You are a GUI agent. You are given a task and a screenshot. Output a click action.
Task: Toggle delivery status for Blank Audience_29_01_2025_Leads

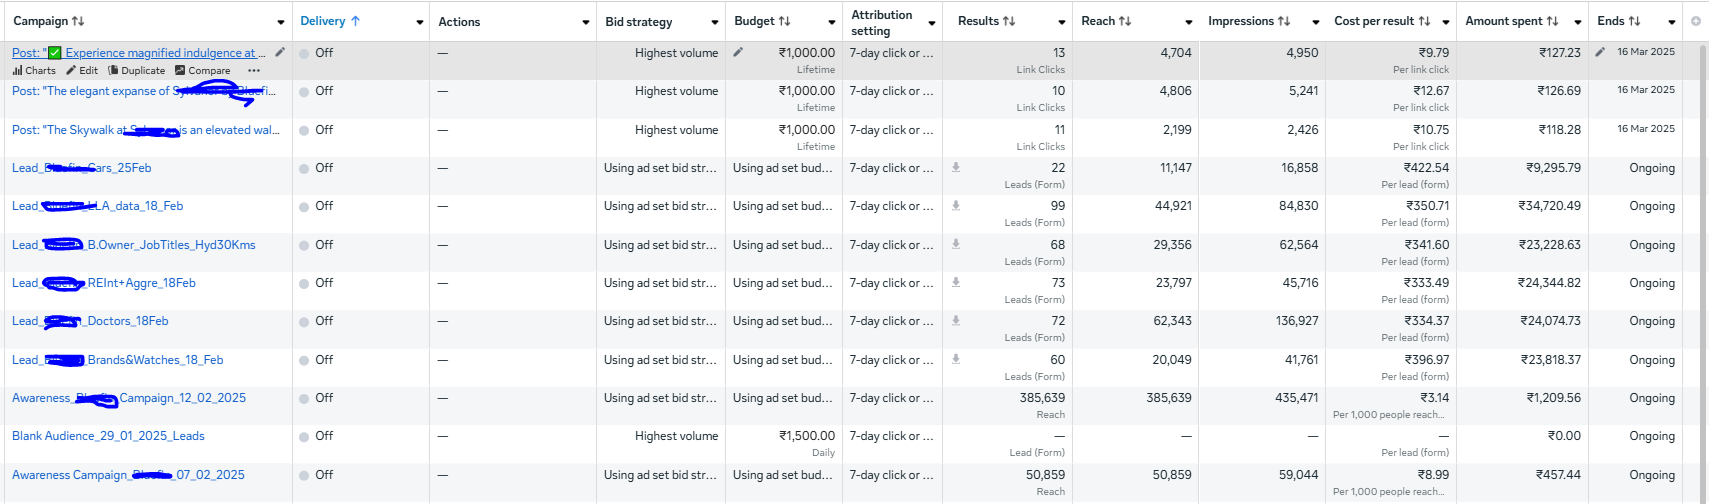pos(305,437)
